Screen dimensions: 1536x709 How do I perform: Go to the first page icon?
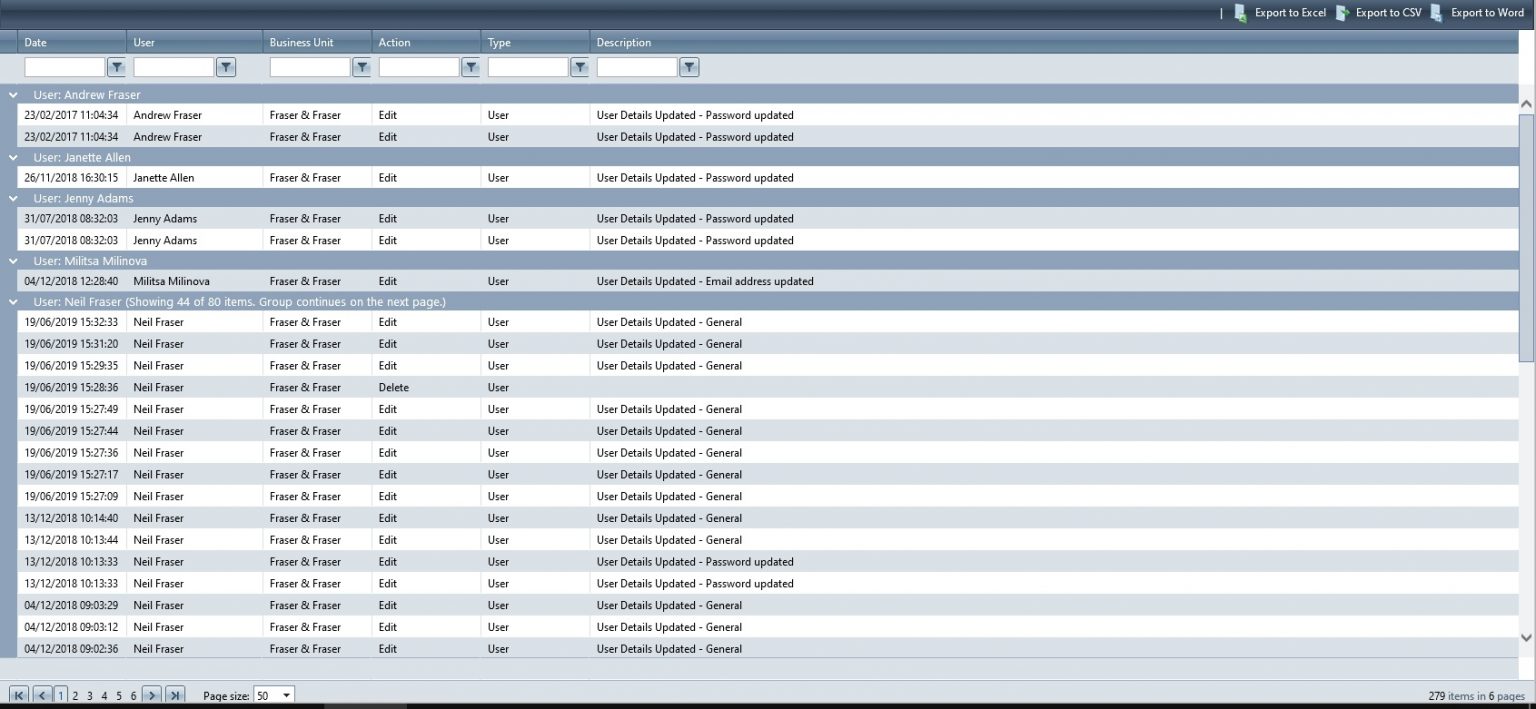pos(18,695)
